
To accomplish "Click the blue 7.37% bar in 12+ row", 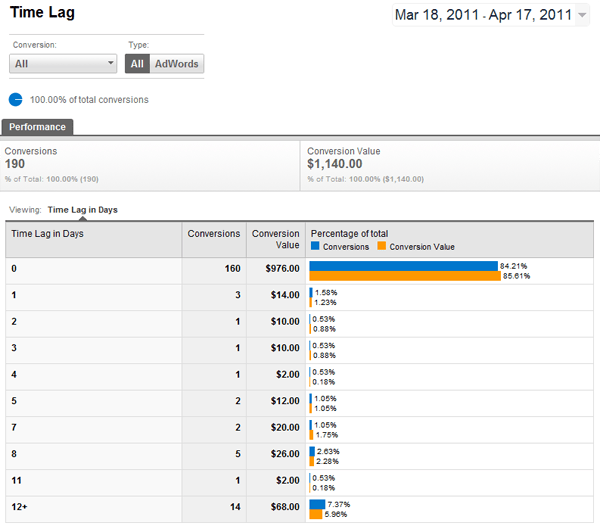I will 317,504.
